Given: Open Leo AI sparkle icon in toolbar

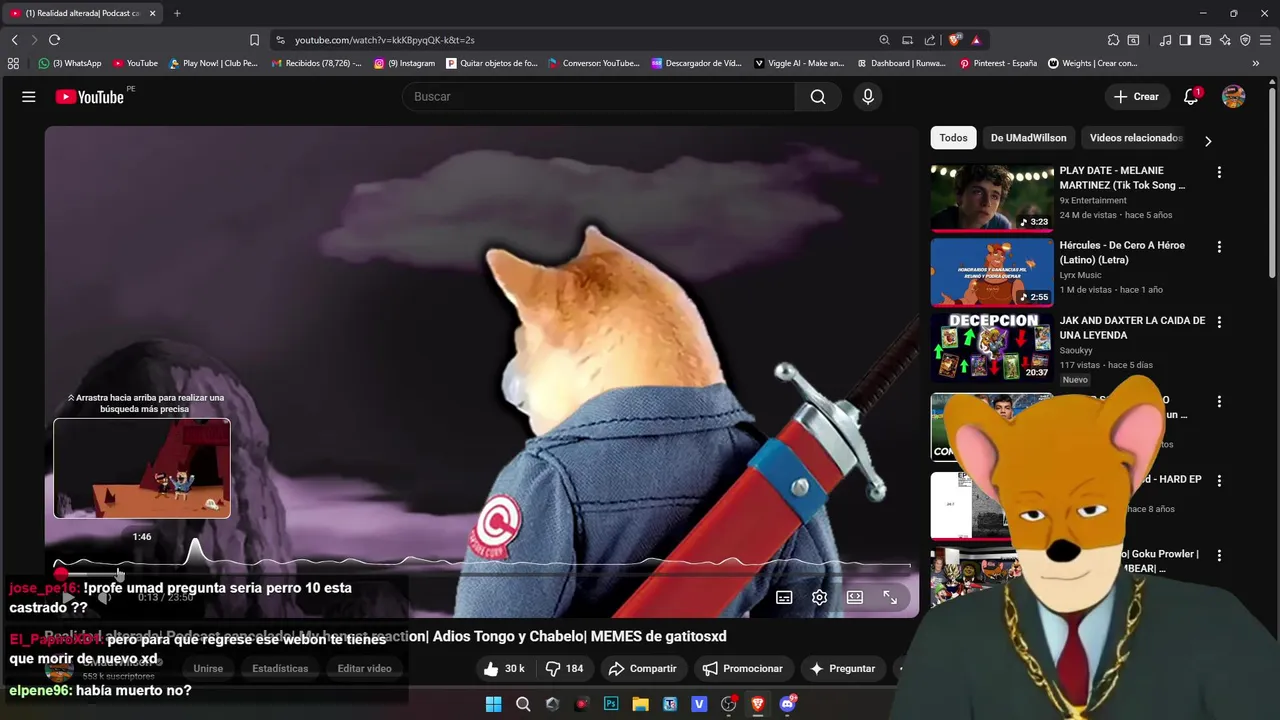Looking at the screenshot, I should pyautogui.click(x=1225, y=40).
